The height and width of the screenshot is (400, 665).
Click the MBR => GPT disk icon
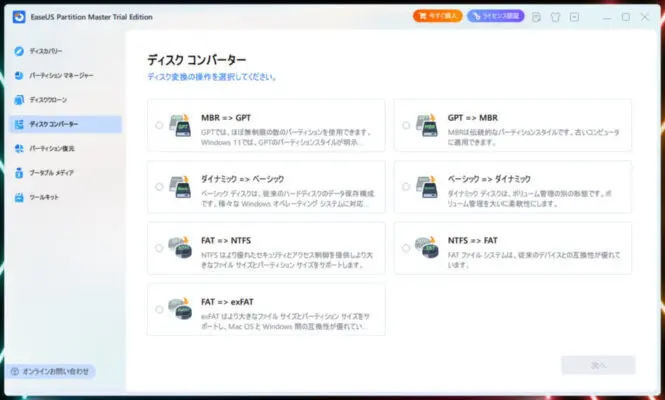(x=180, y=125)
